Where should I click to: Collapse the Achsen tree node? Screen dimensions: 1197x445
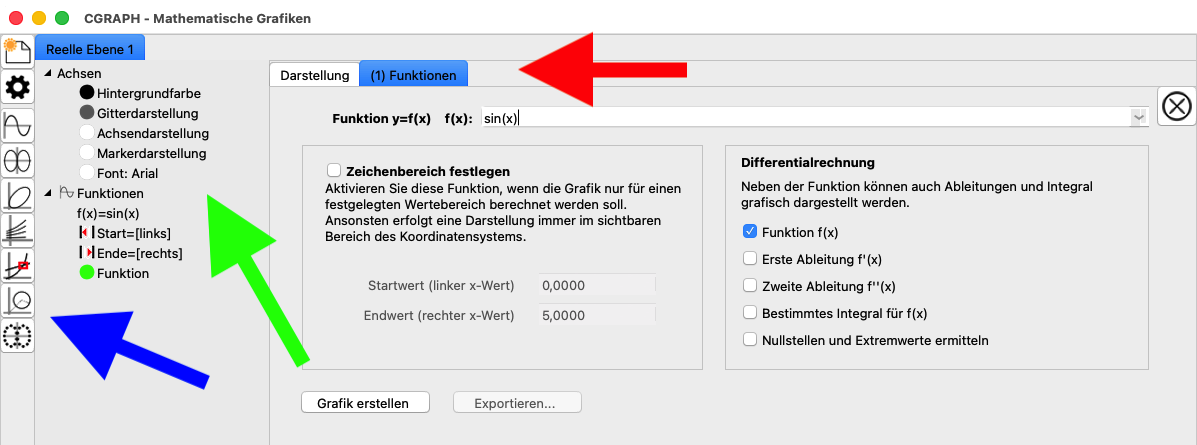48,73
